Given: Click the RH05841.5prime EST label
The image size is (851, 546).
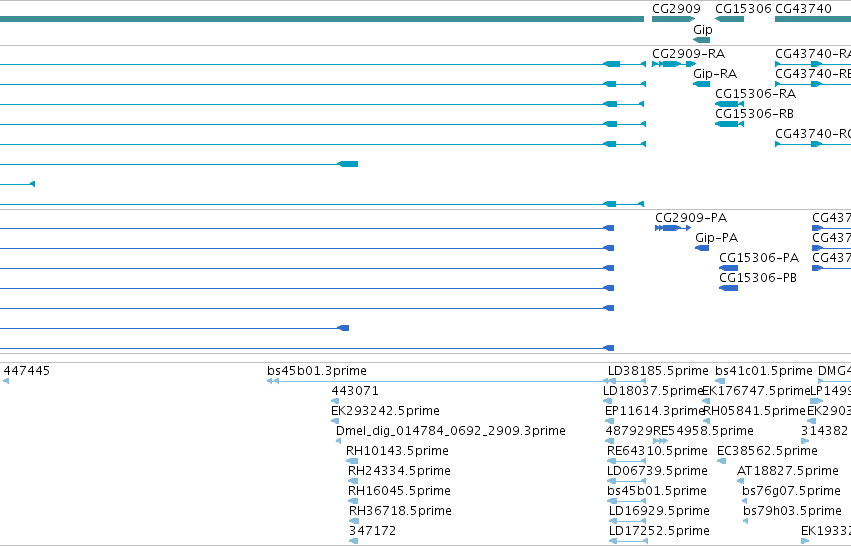Looking at the screenshot, I should pyautogui.click(x=754, y=411).
